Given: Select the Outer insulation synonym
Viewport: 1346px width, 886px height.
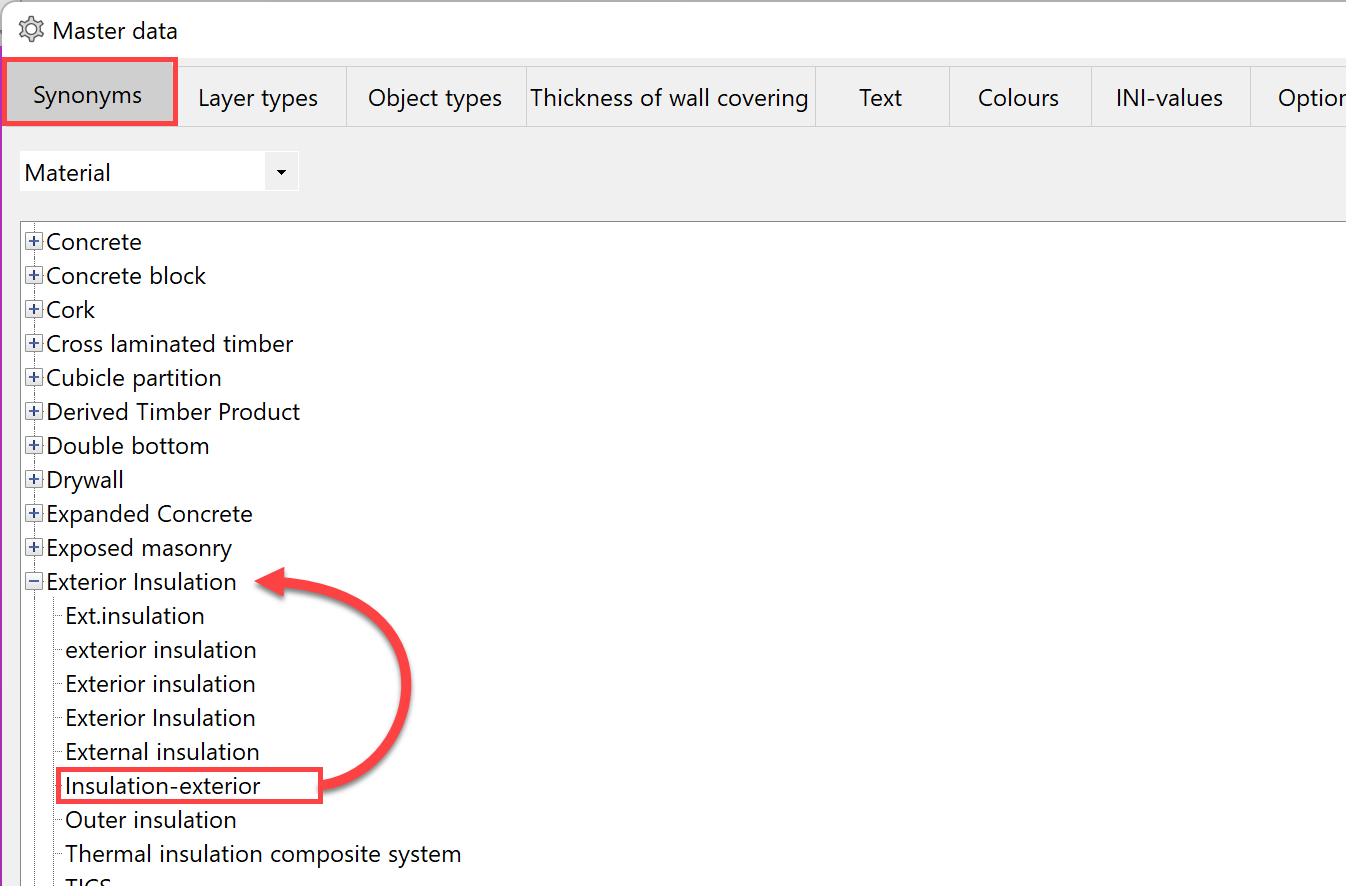Looking at the screenshot, I should point(151,820).
